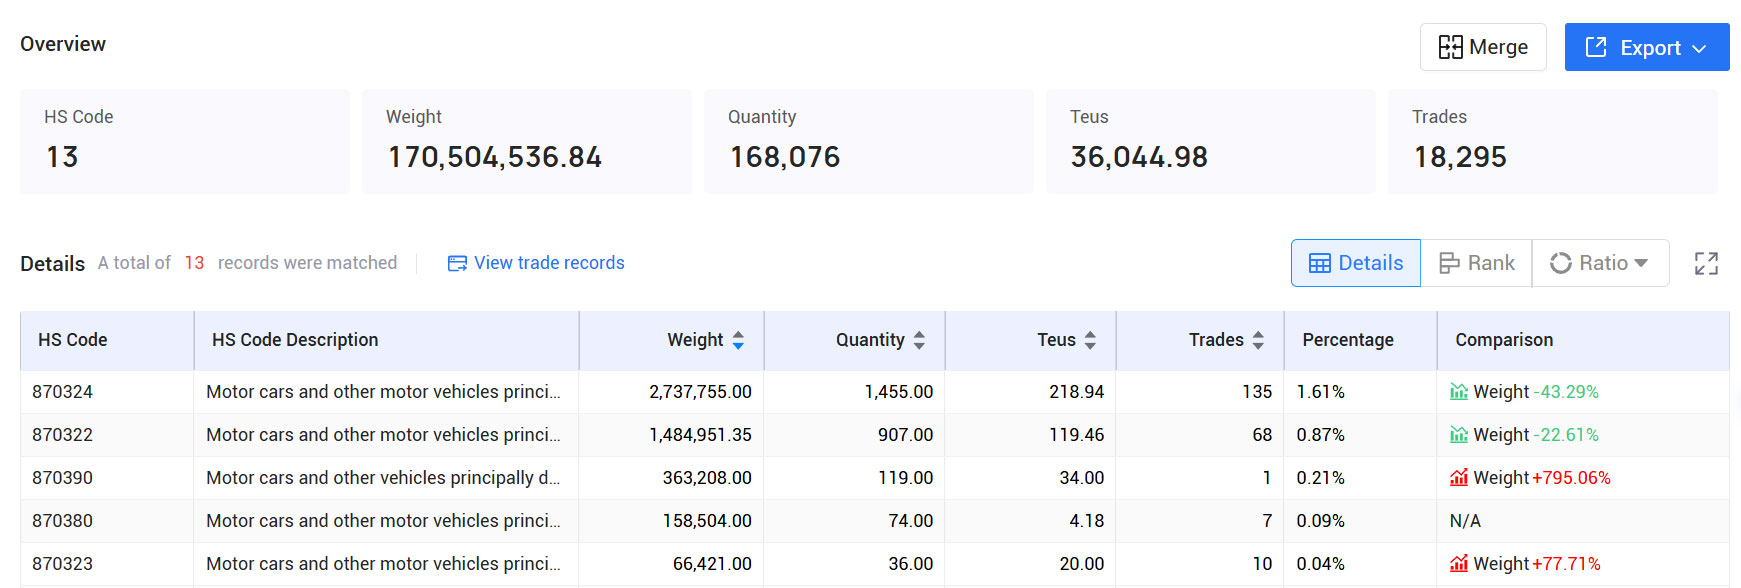Click the Quantity summary card value 168,076
This screenshot has width=1741, height=588.
click(x=785, y=157)
